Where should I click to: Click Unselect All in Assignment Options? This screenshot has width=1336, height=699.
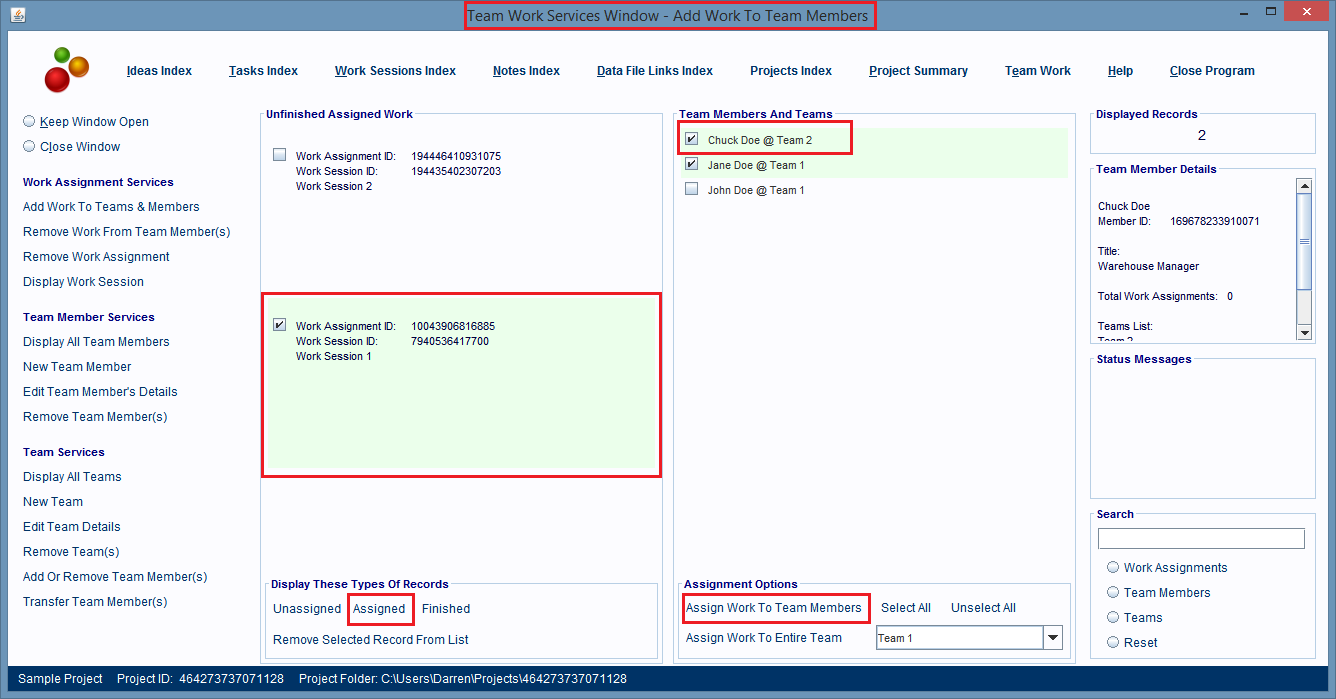(983, 608)
